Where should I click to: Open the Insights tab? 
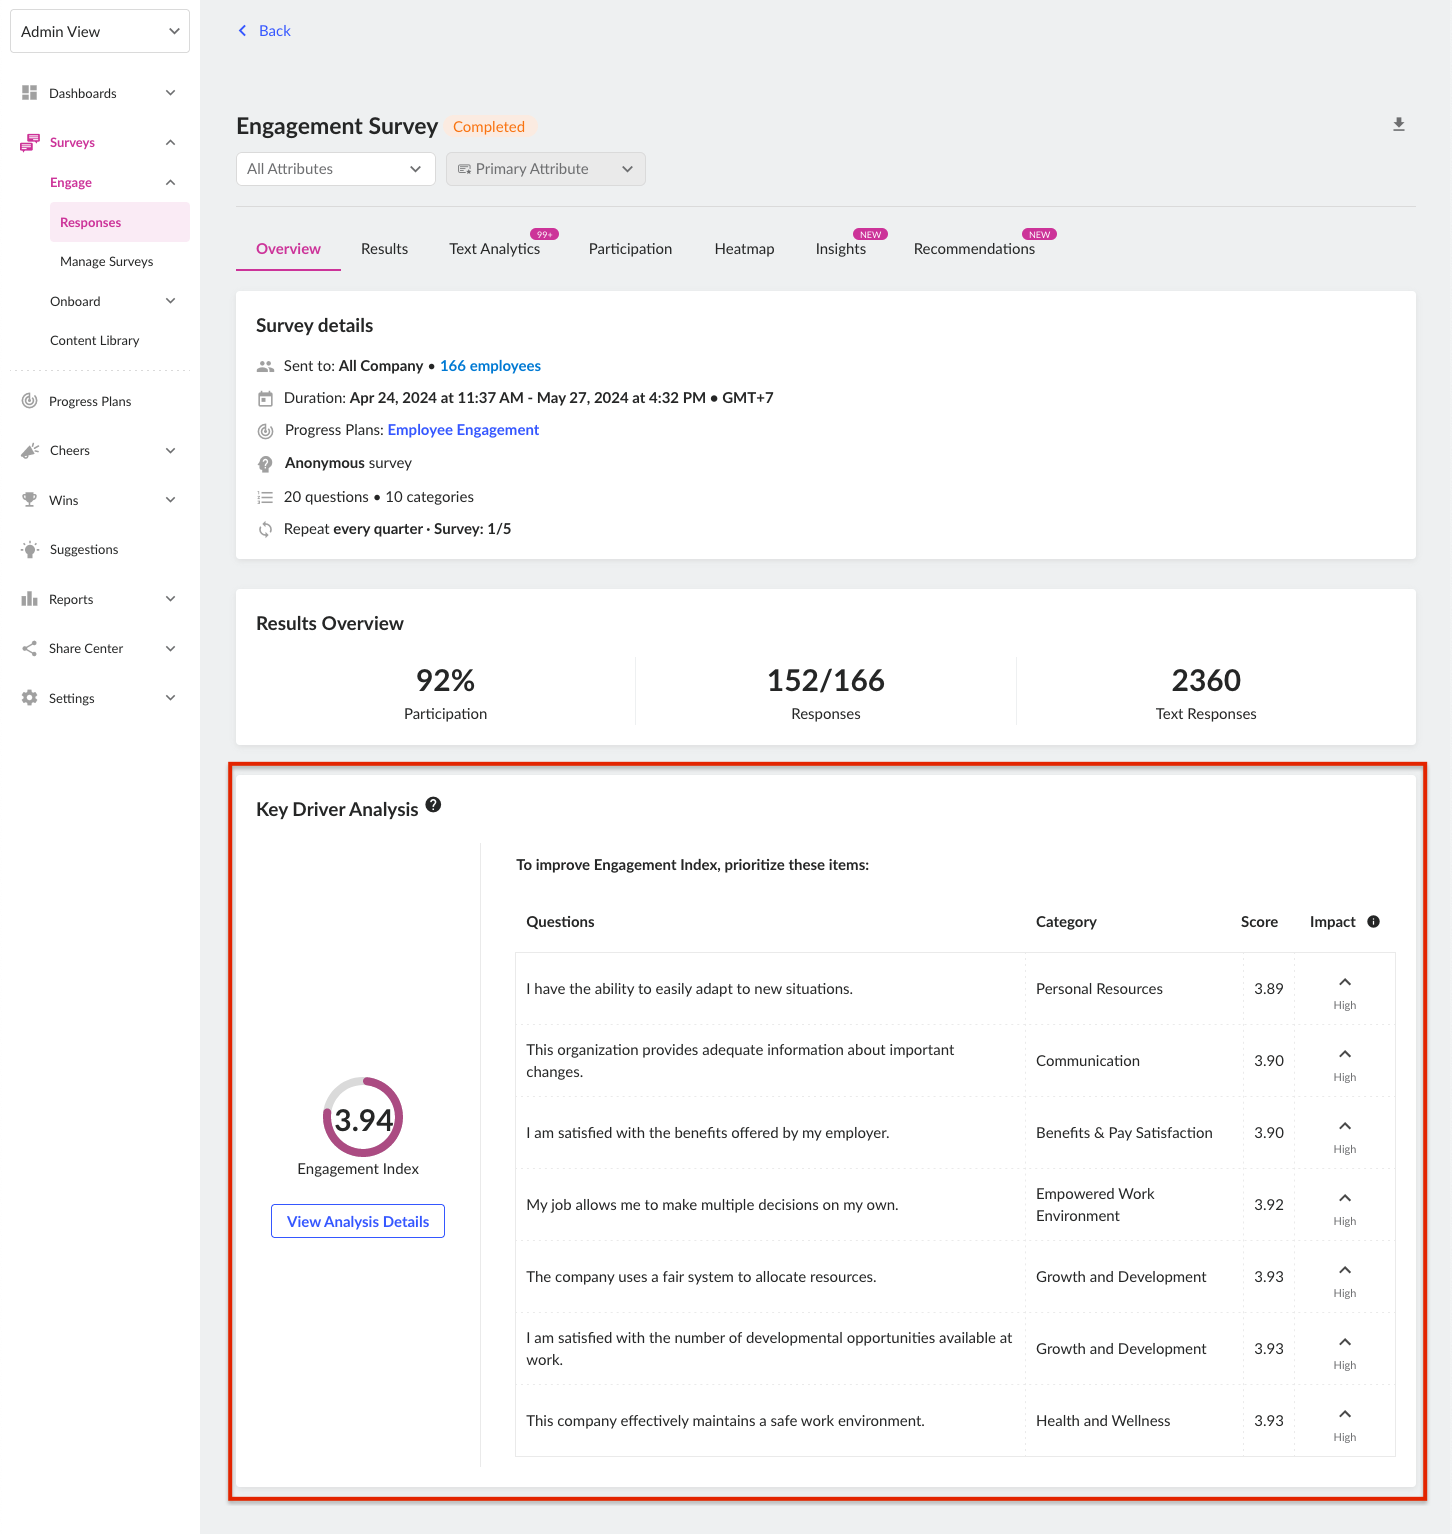841,249
